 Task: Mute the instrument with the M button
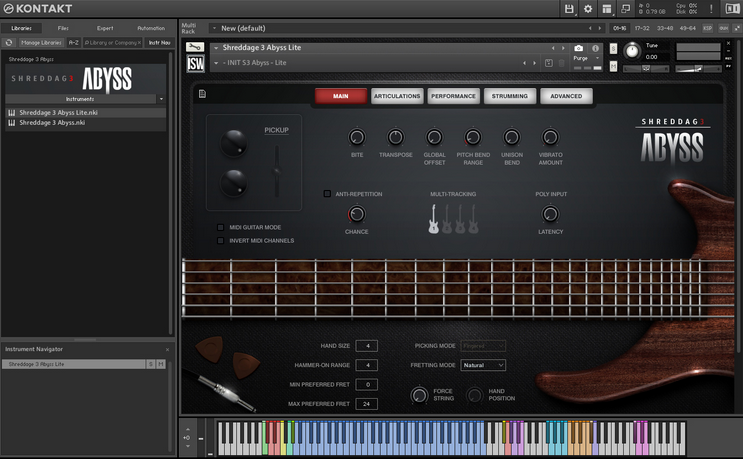(x=613, y=66)
